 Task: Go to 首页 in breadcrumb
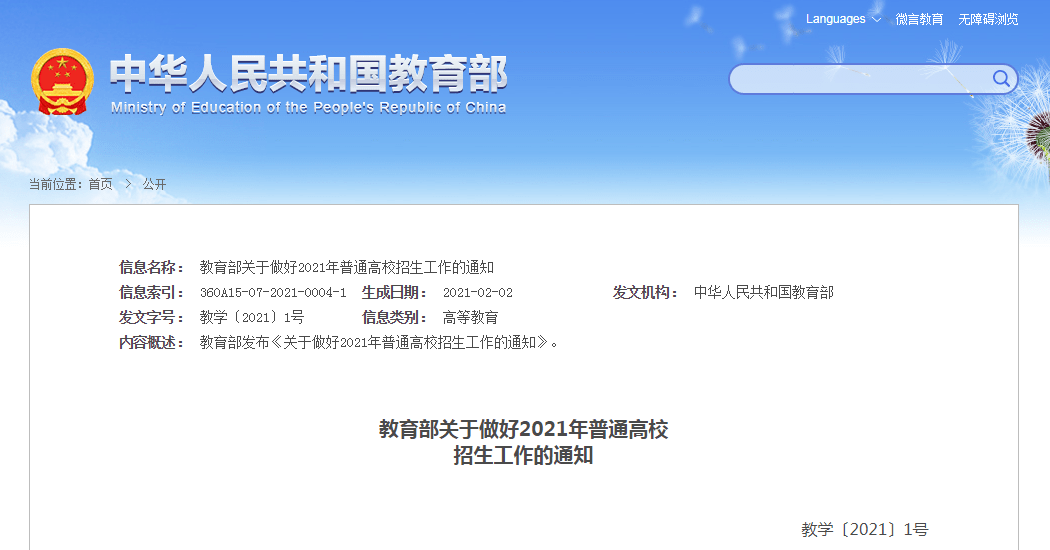point(100,184)
